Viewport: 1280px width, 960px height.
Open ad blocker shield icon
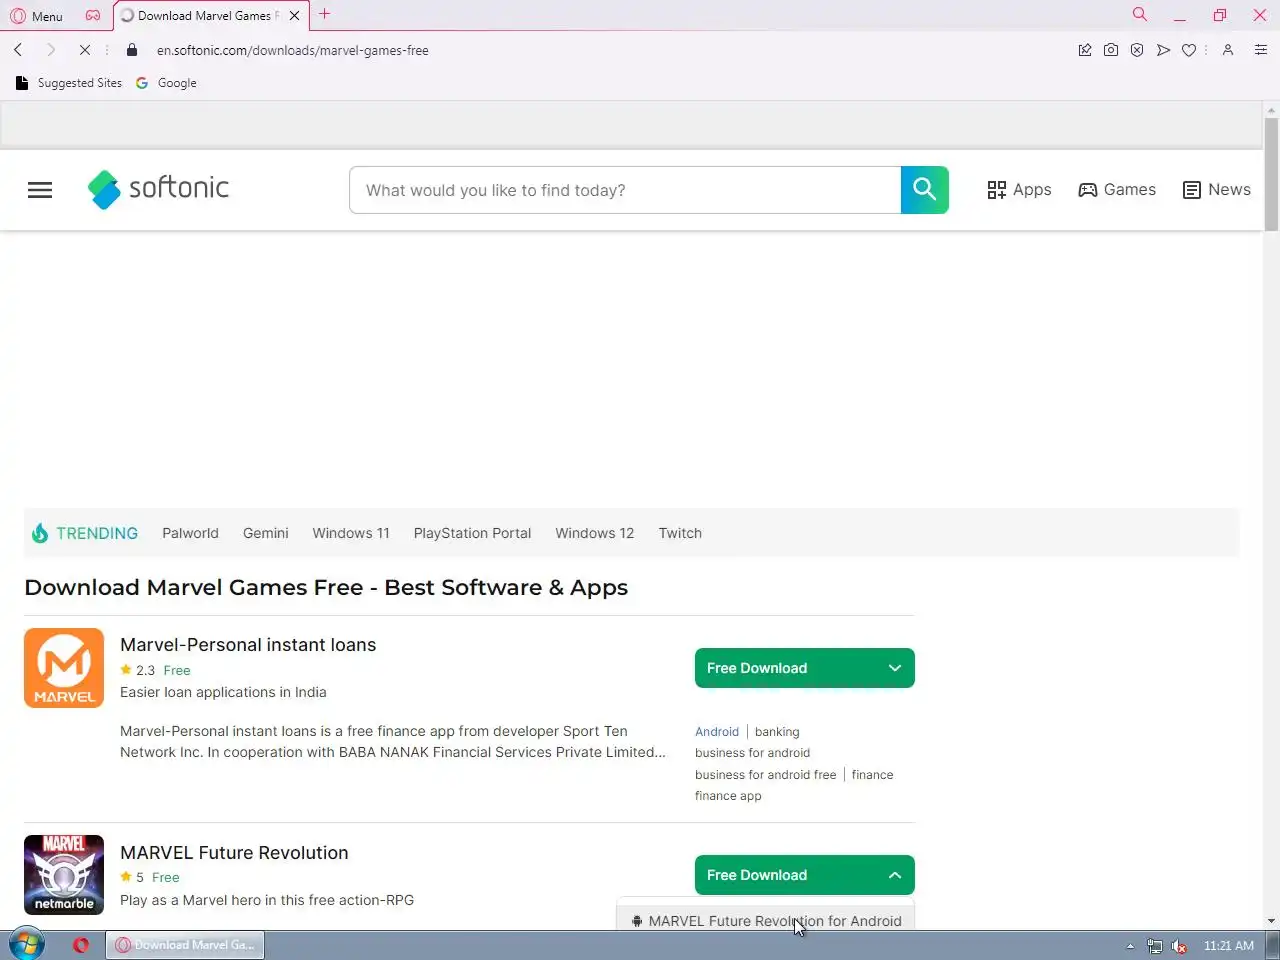[1137, 50]
